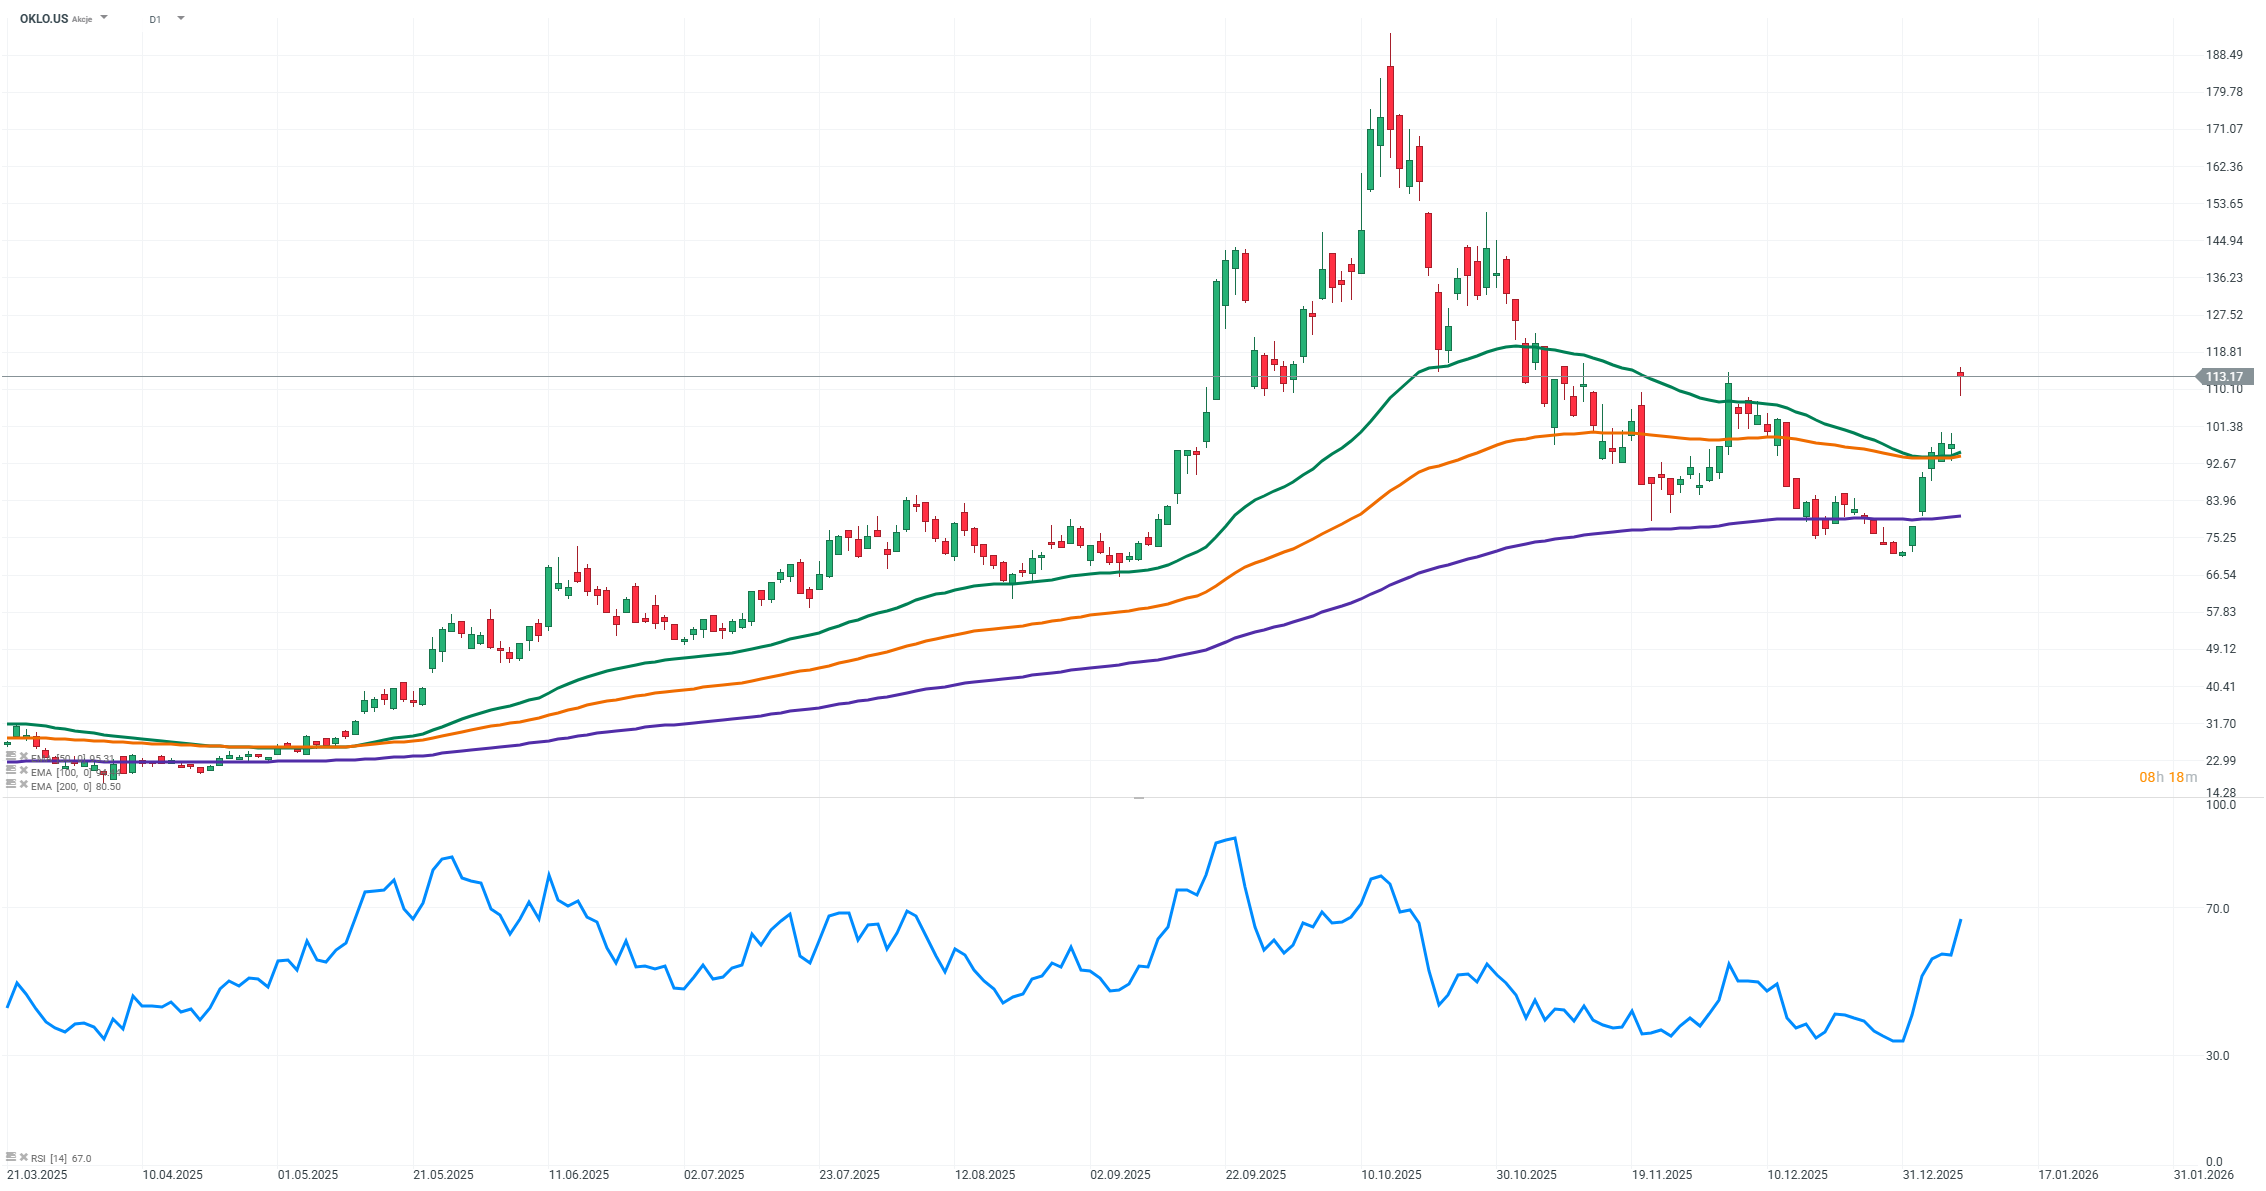This screenshot has width=2266, height=1191.
Task: Grab the divider between chart and RSI pane
Action: click(x=1138, y=798)
